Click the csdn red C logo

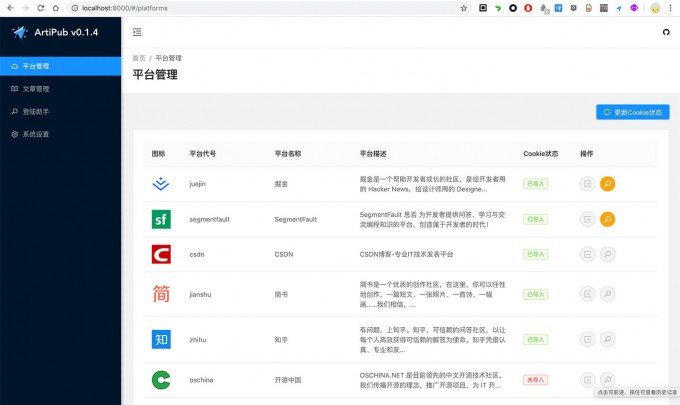(161, 254)
